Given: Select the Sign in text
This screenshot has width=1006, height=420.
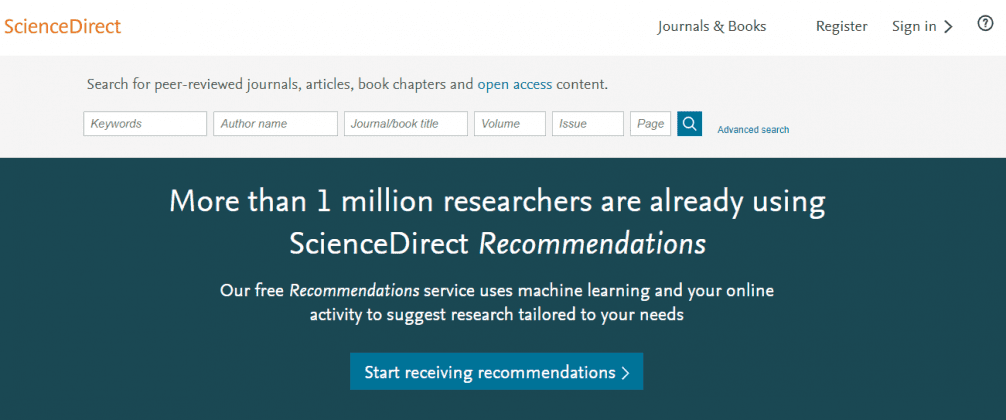Looking at the screenshot, I should pyautogui.click(x=914, y=26).
